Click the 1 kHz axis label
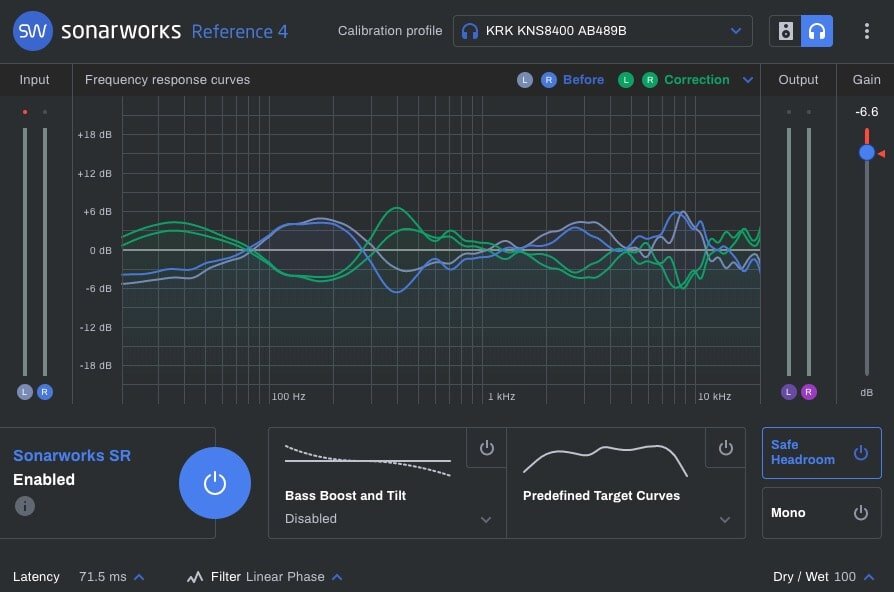 pos(502,396)
